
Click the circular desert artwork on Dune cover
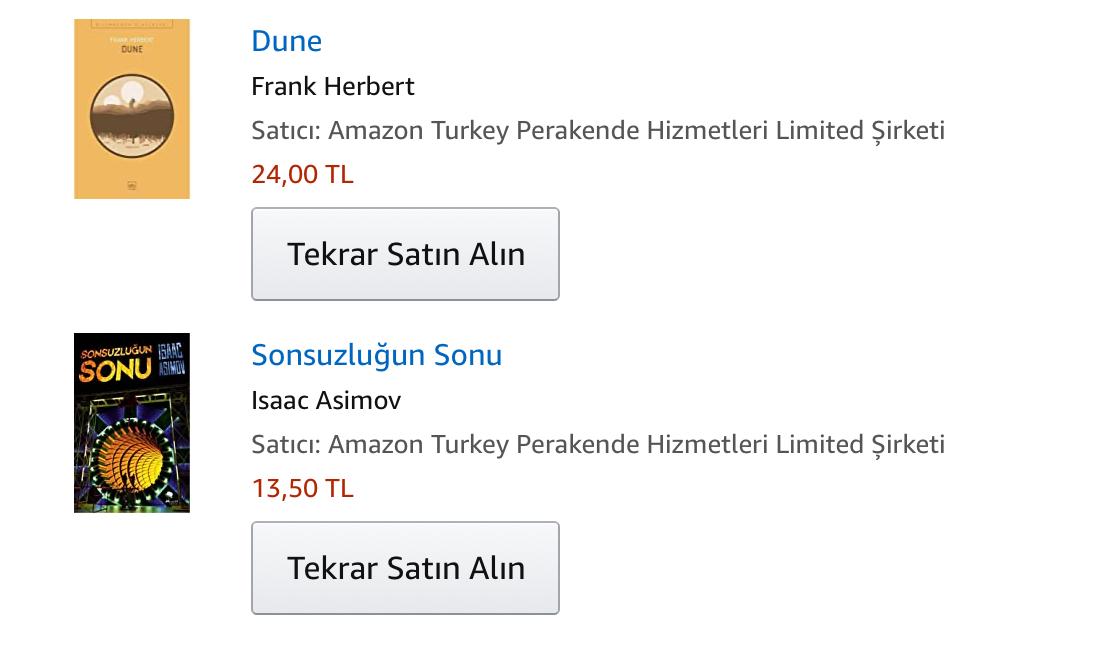tap(131, 115)
